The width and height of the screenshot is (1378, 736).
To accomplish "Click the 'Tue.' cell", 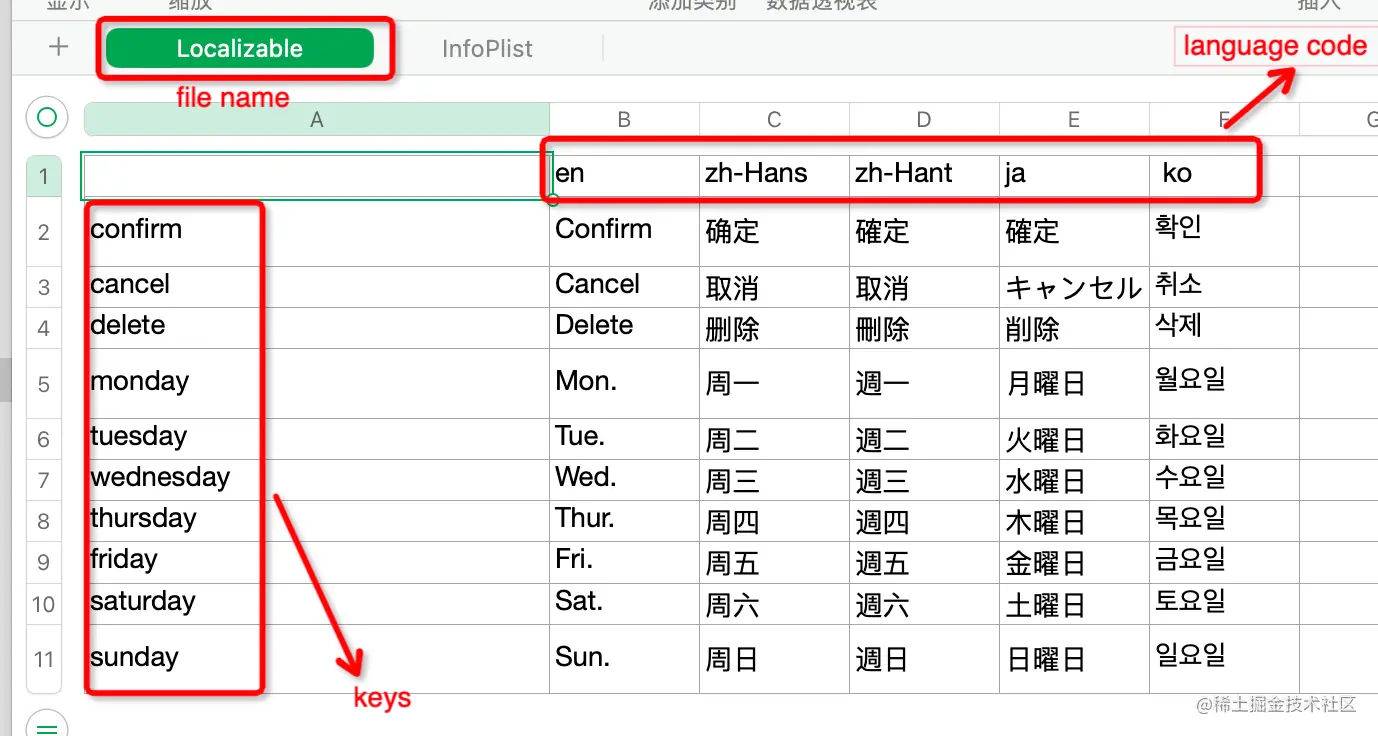I will [624, 439].
